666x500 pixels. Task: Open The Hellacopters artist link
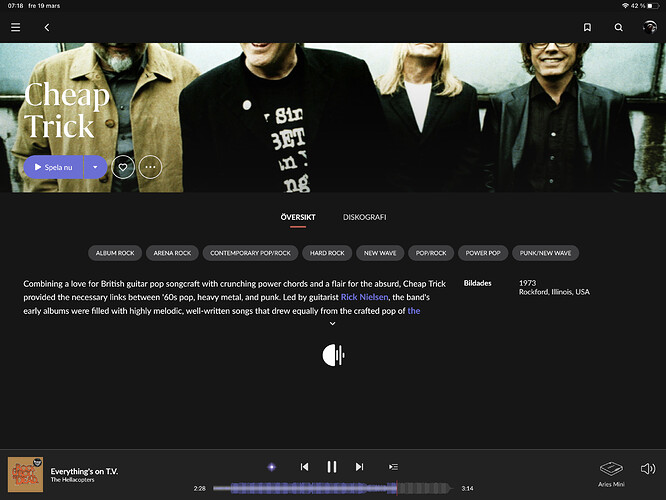72,480
